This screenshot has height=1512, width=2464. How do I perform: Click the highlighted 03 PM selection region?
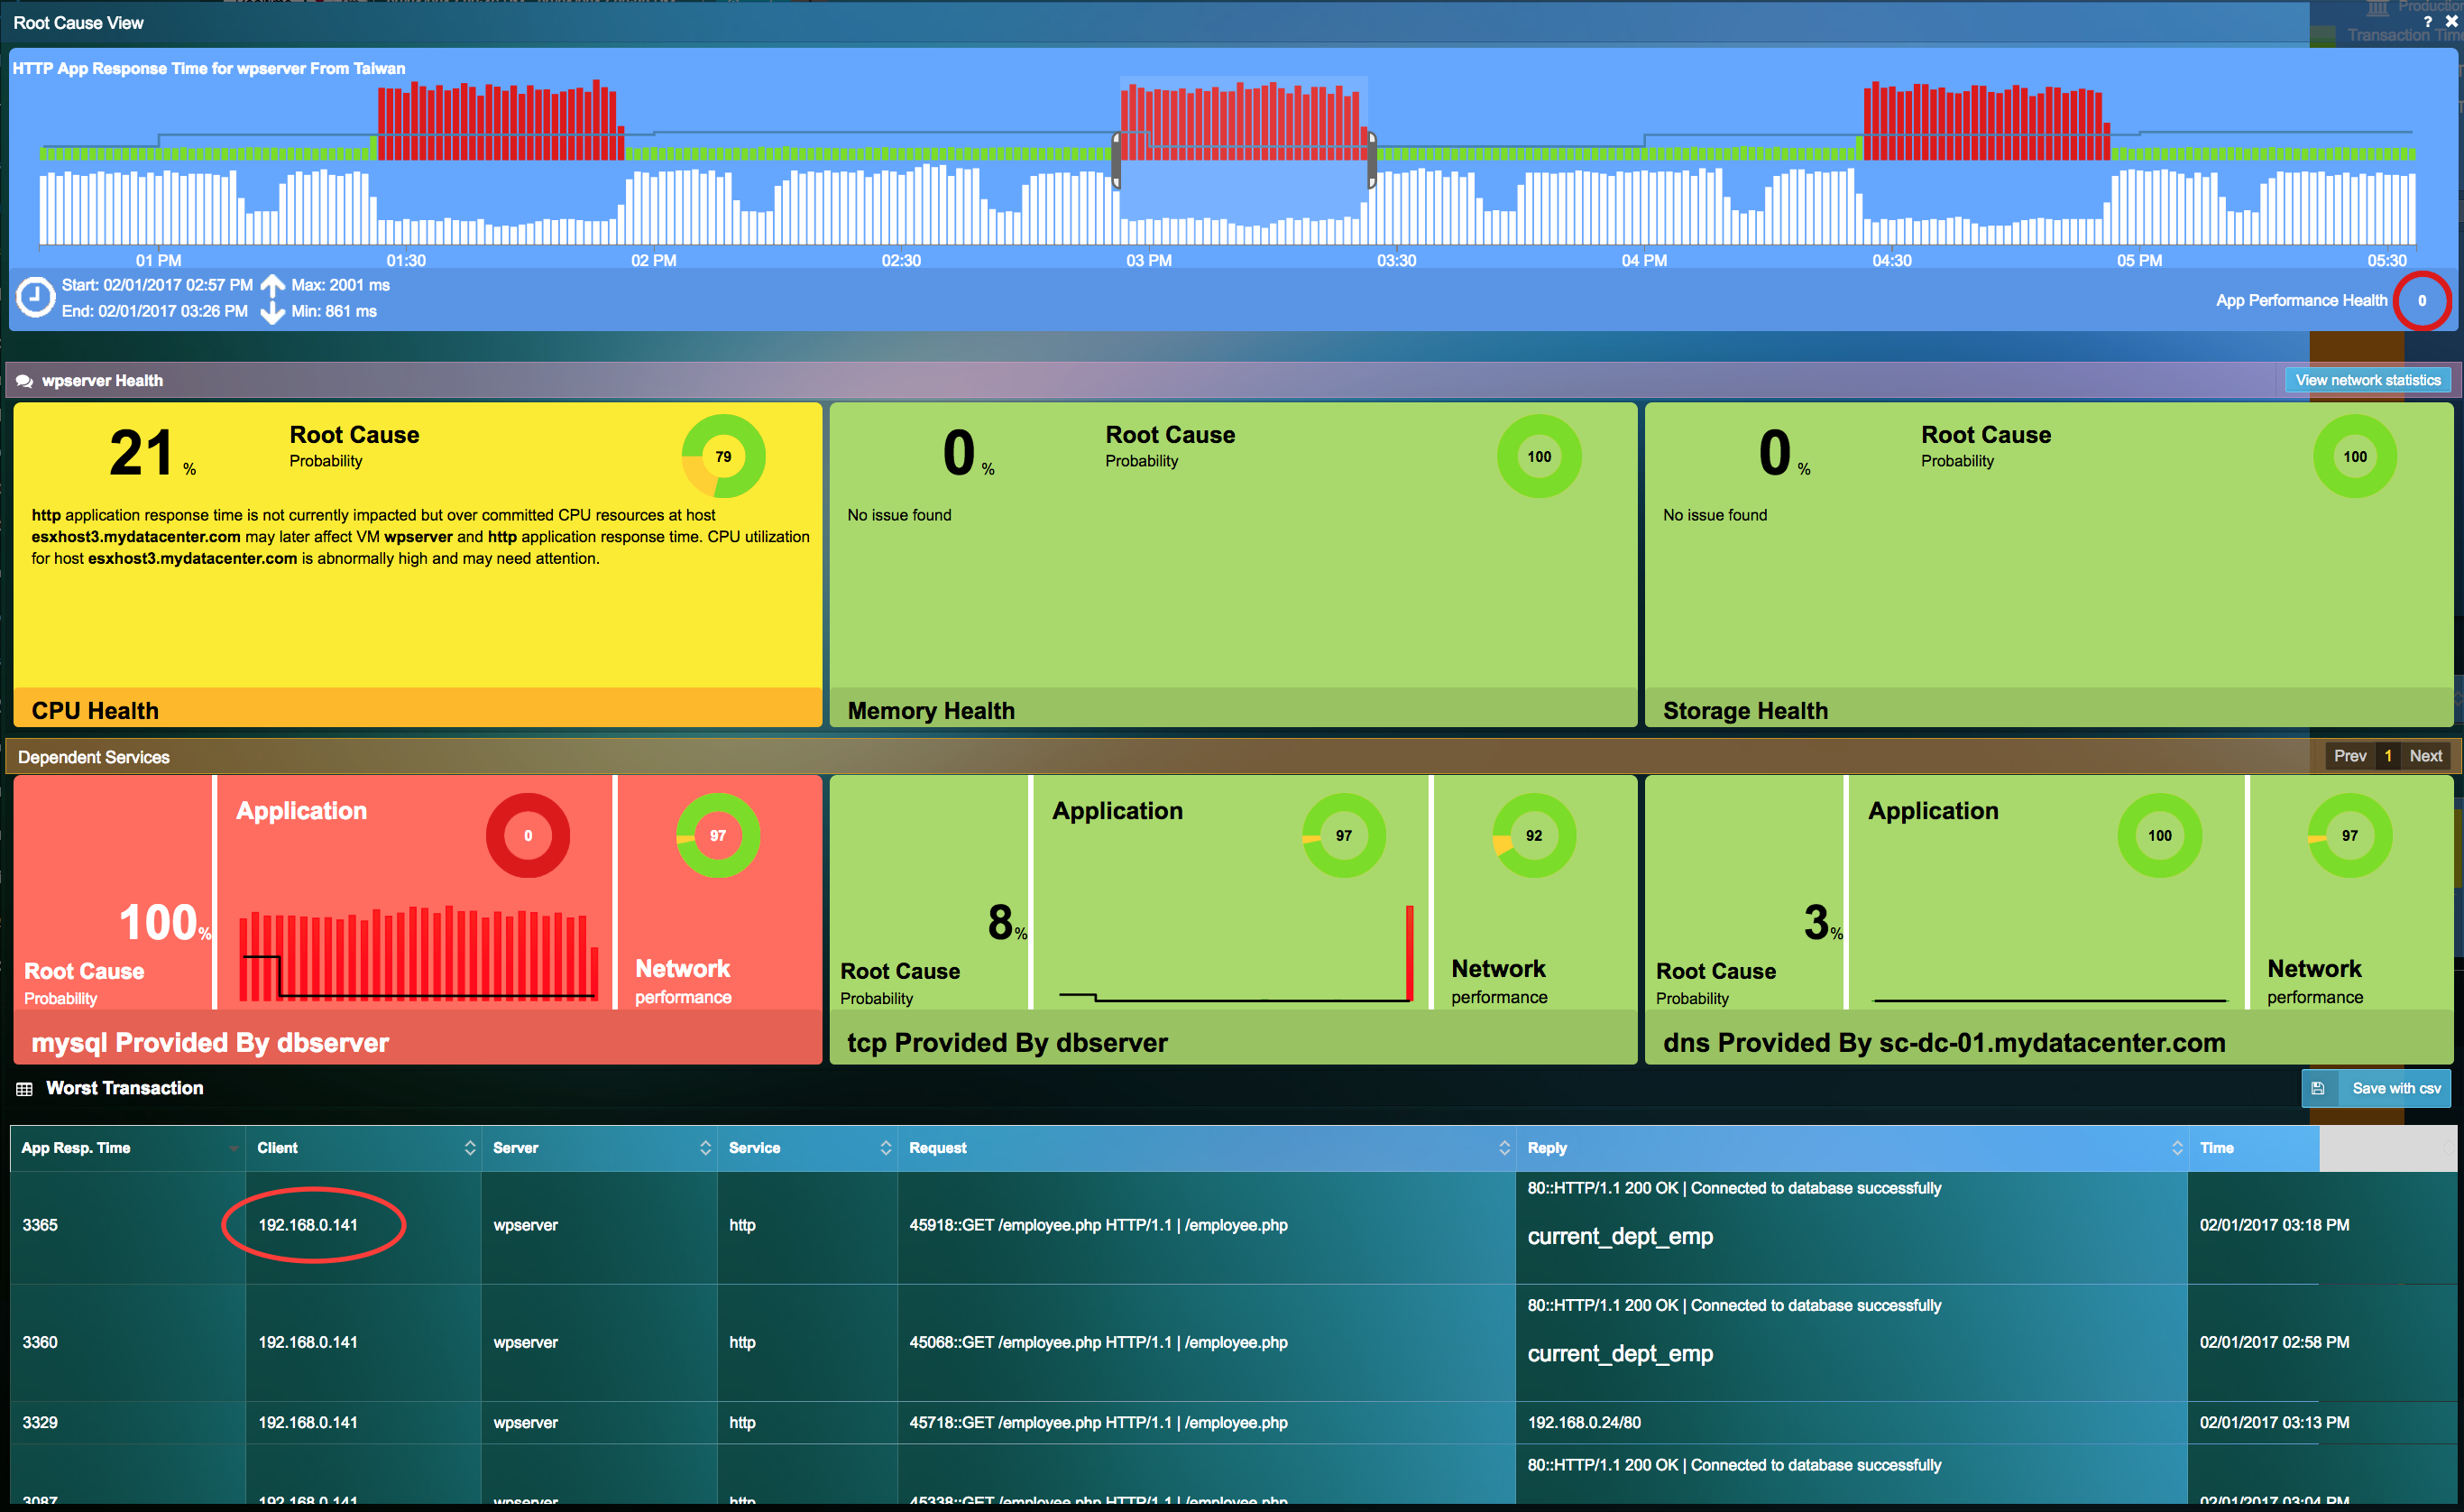1244,160
